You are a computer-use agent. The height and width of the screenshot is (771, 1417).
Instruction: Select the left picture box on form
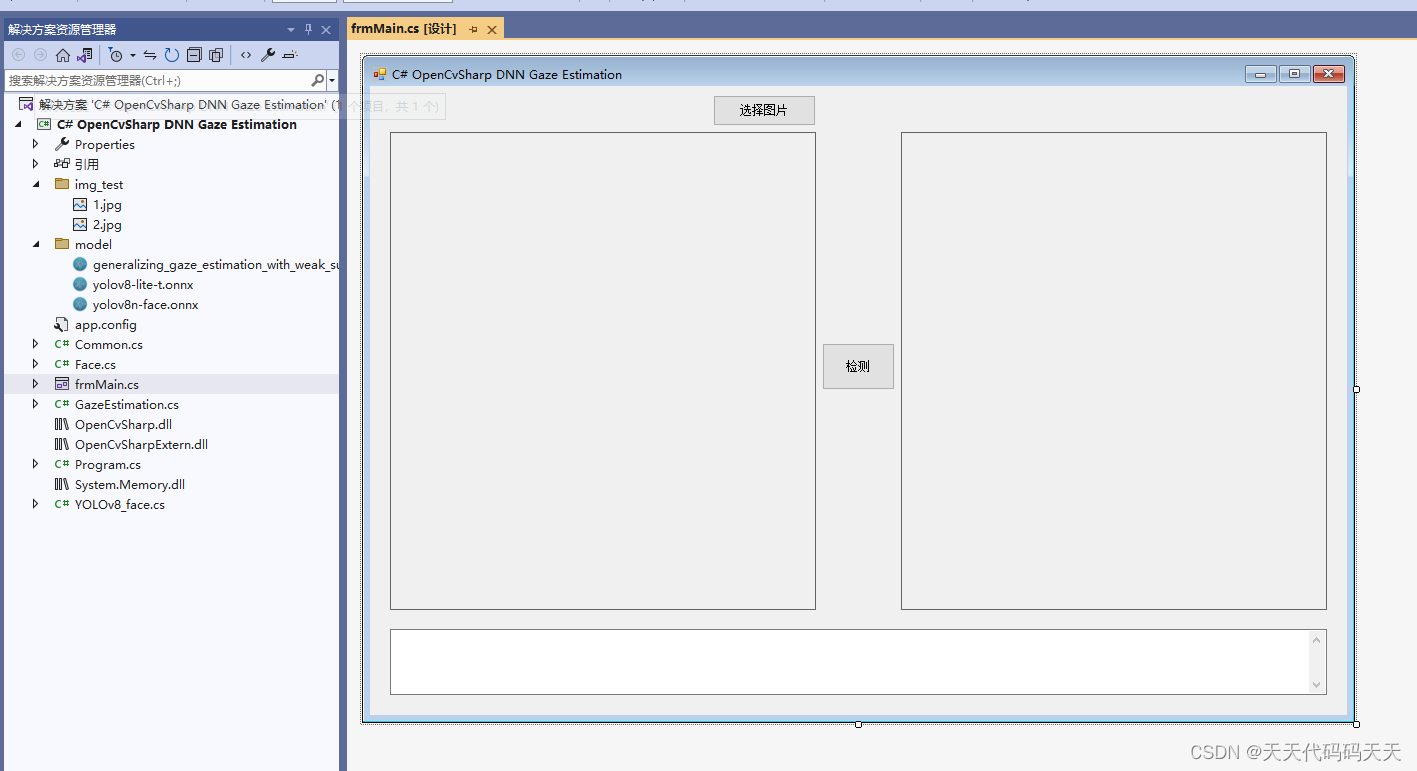[x=603, y=371]
